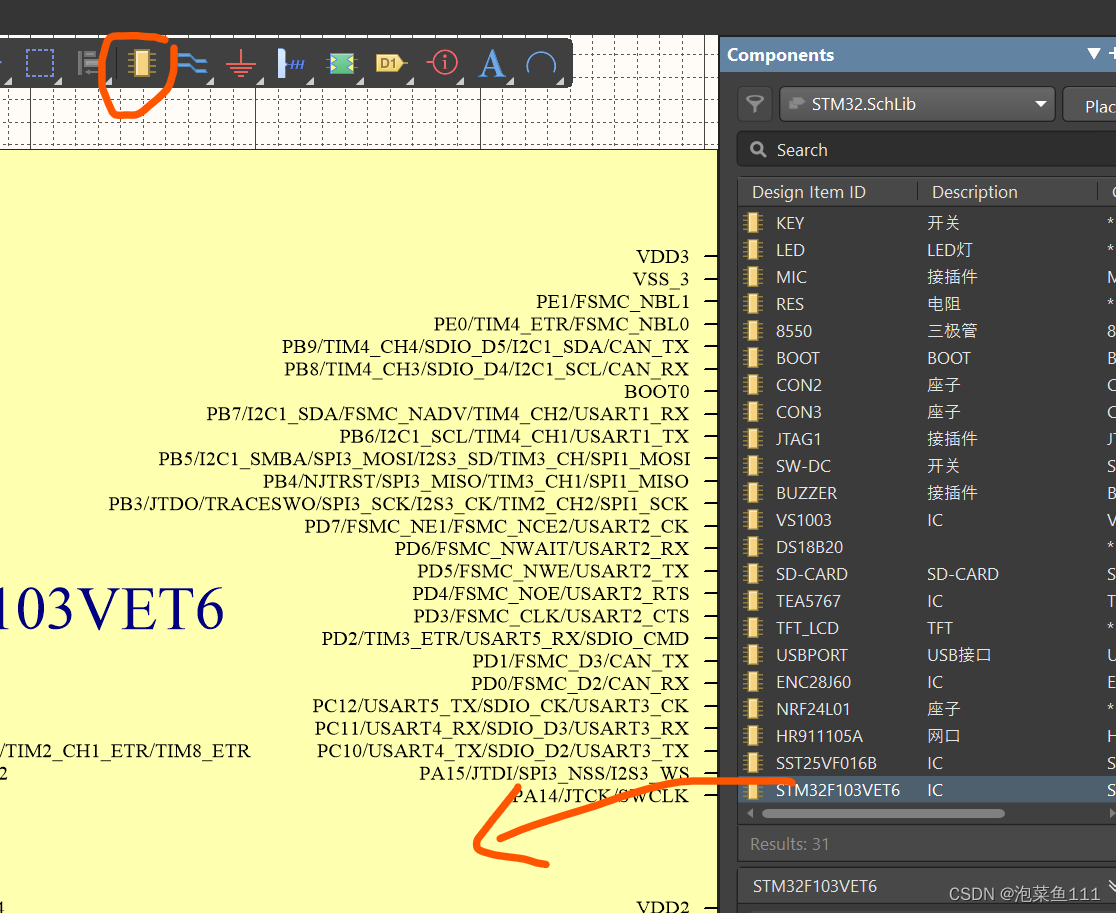The width and height of the screenshot is (1116, 913).
Task: Select the rectangular selection tool
Action: [x=40, y=63]
